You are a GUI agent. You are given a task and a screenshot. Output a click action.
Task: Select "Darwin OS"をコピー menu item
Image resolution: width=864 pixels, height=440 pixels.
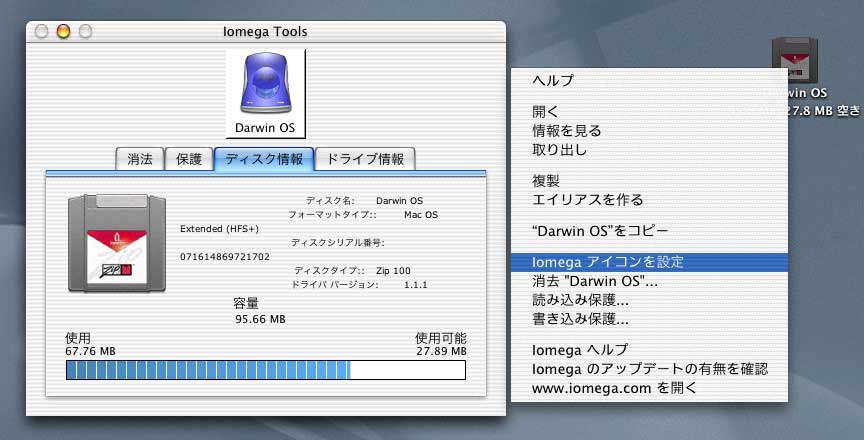point(649,231)
